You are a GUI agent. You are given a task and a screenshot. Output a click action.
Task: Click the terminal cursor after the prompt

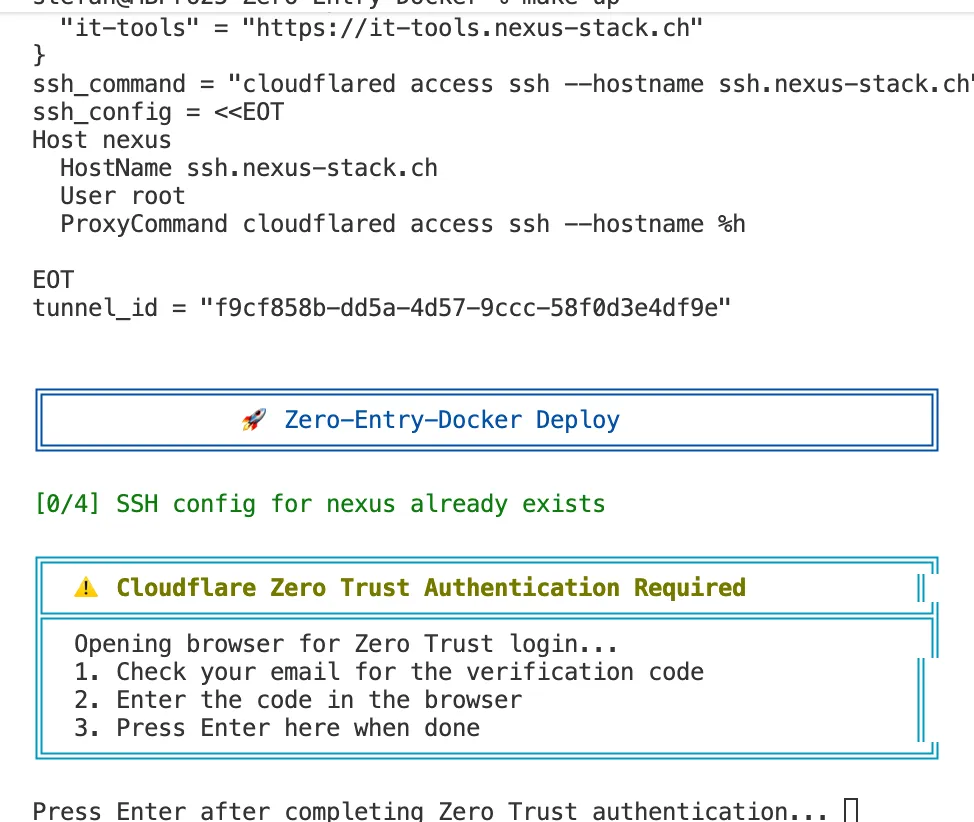pos(851,809)
